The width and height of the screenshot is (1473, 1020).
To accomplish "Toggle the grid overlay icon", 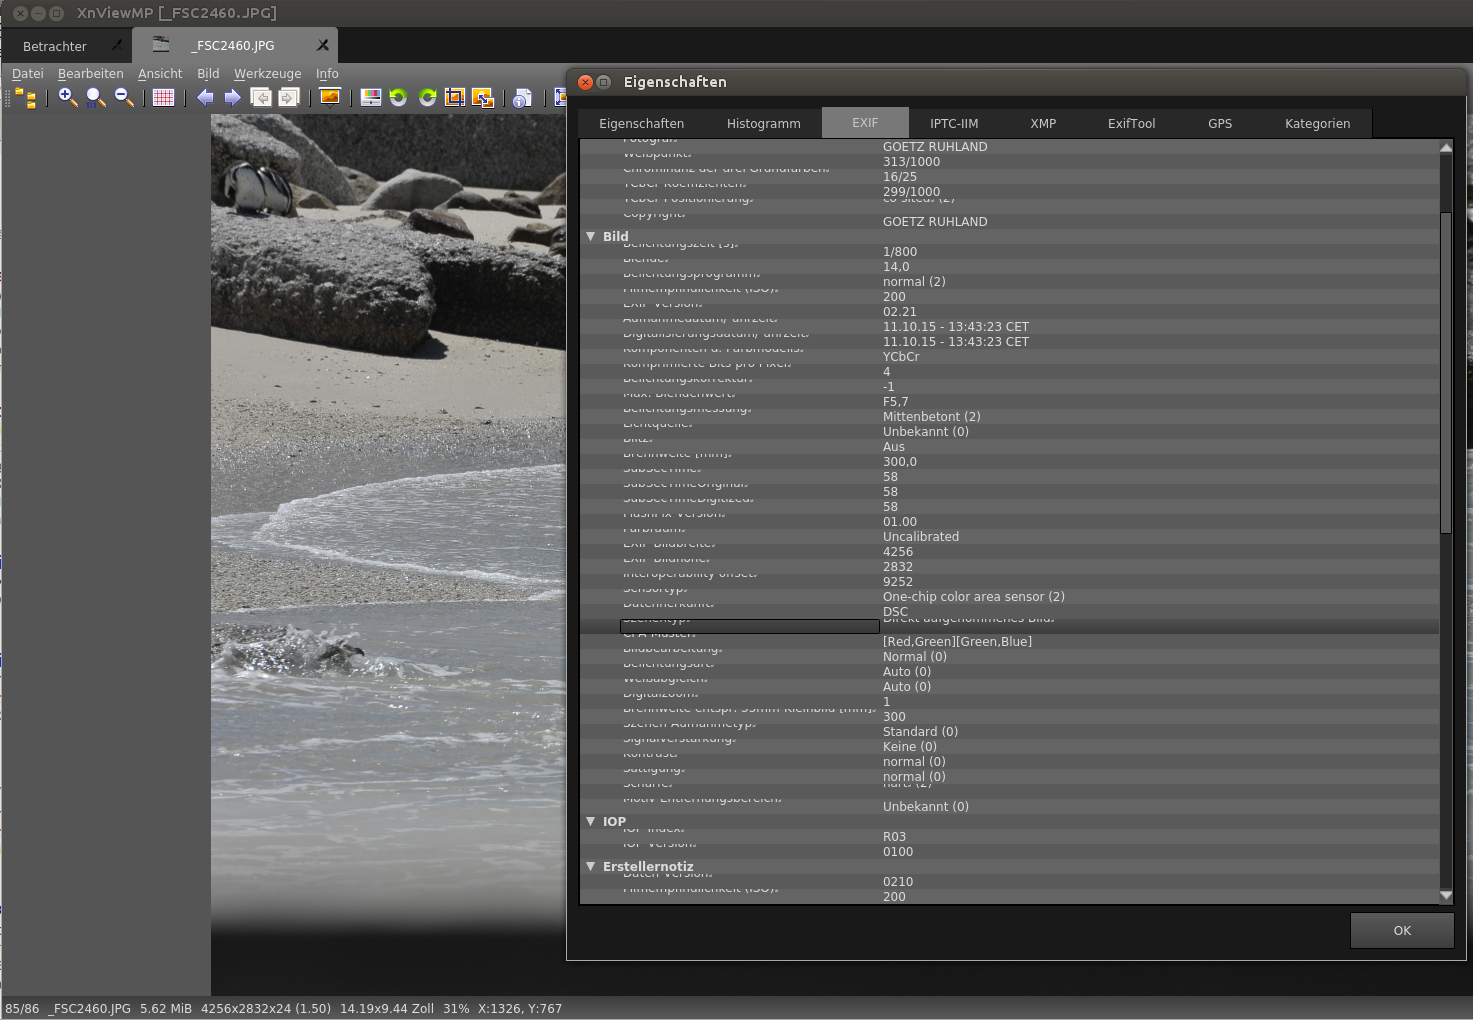I will click(x=163, y=97).
